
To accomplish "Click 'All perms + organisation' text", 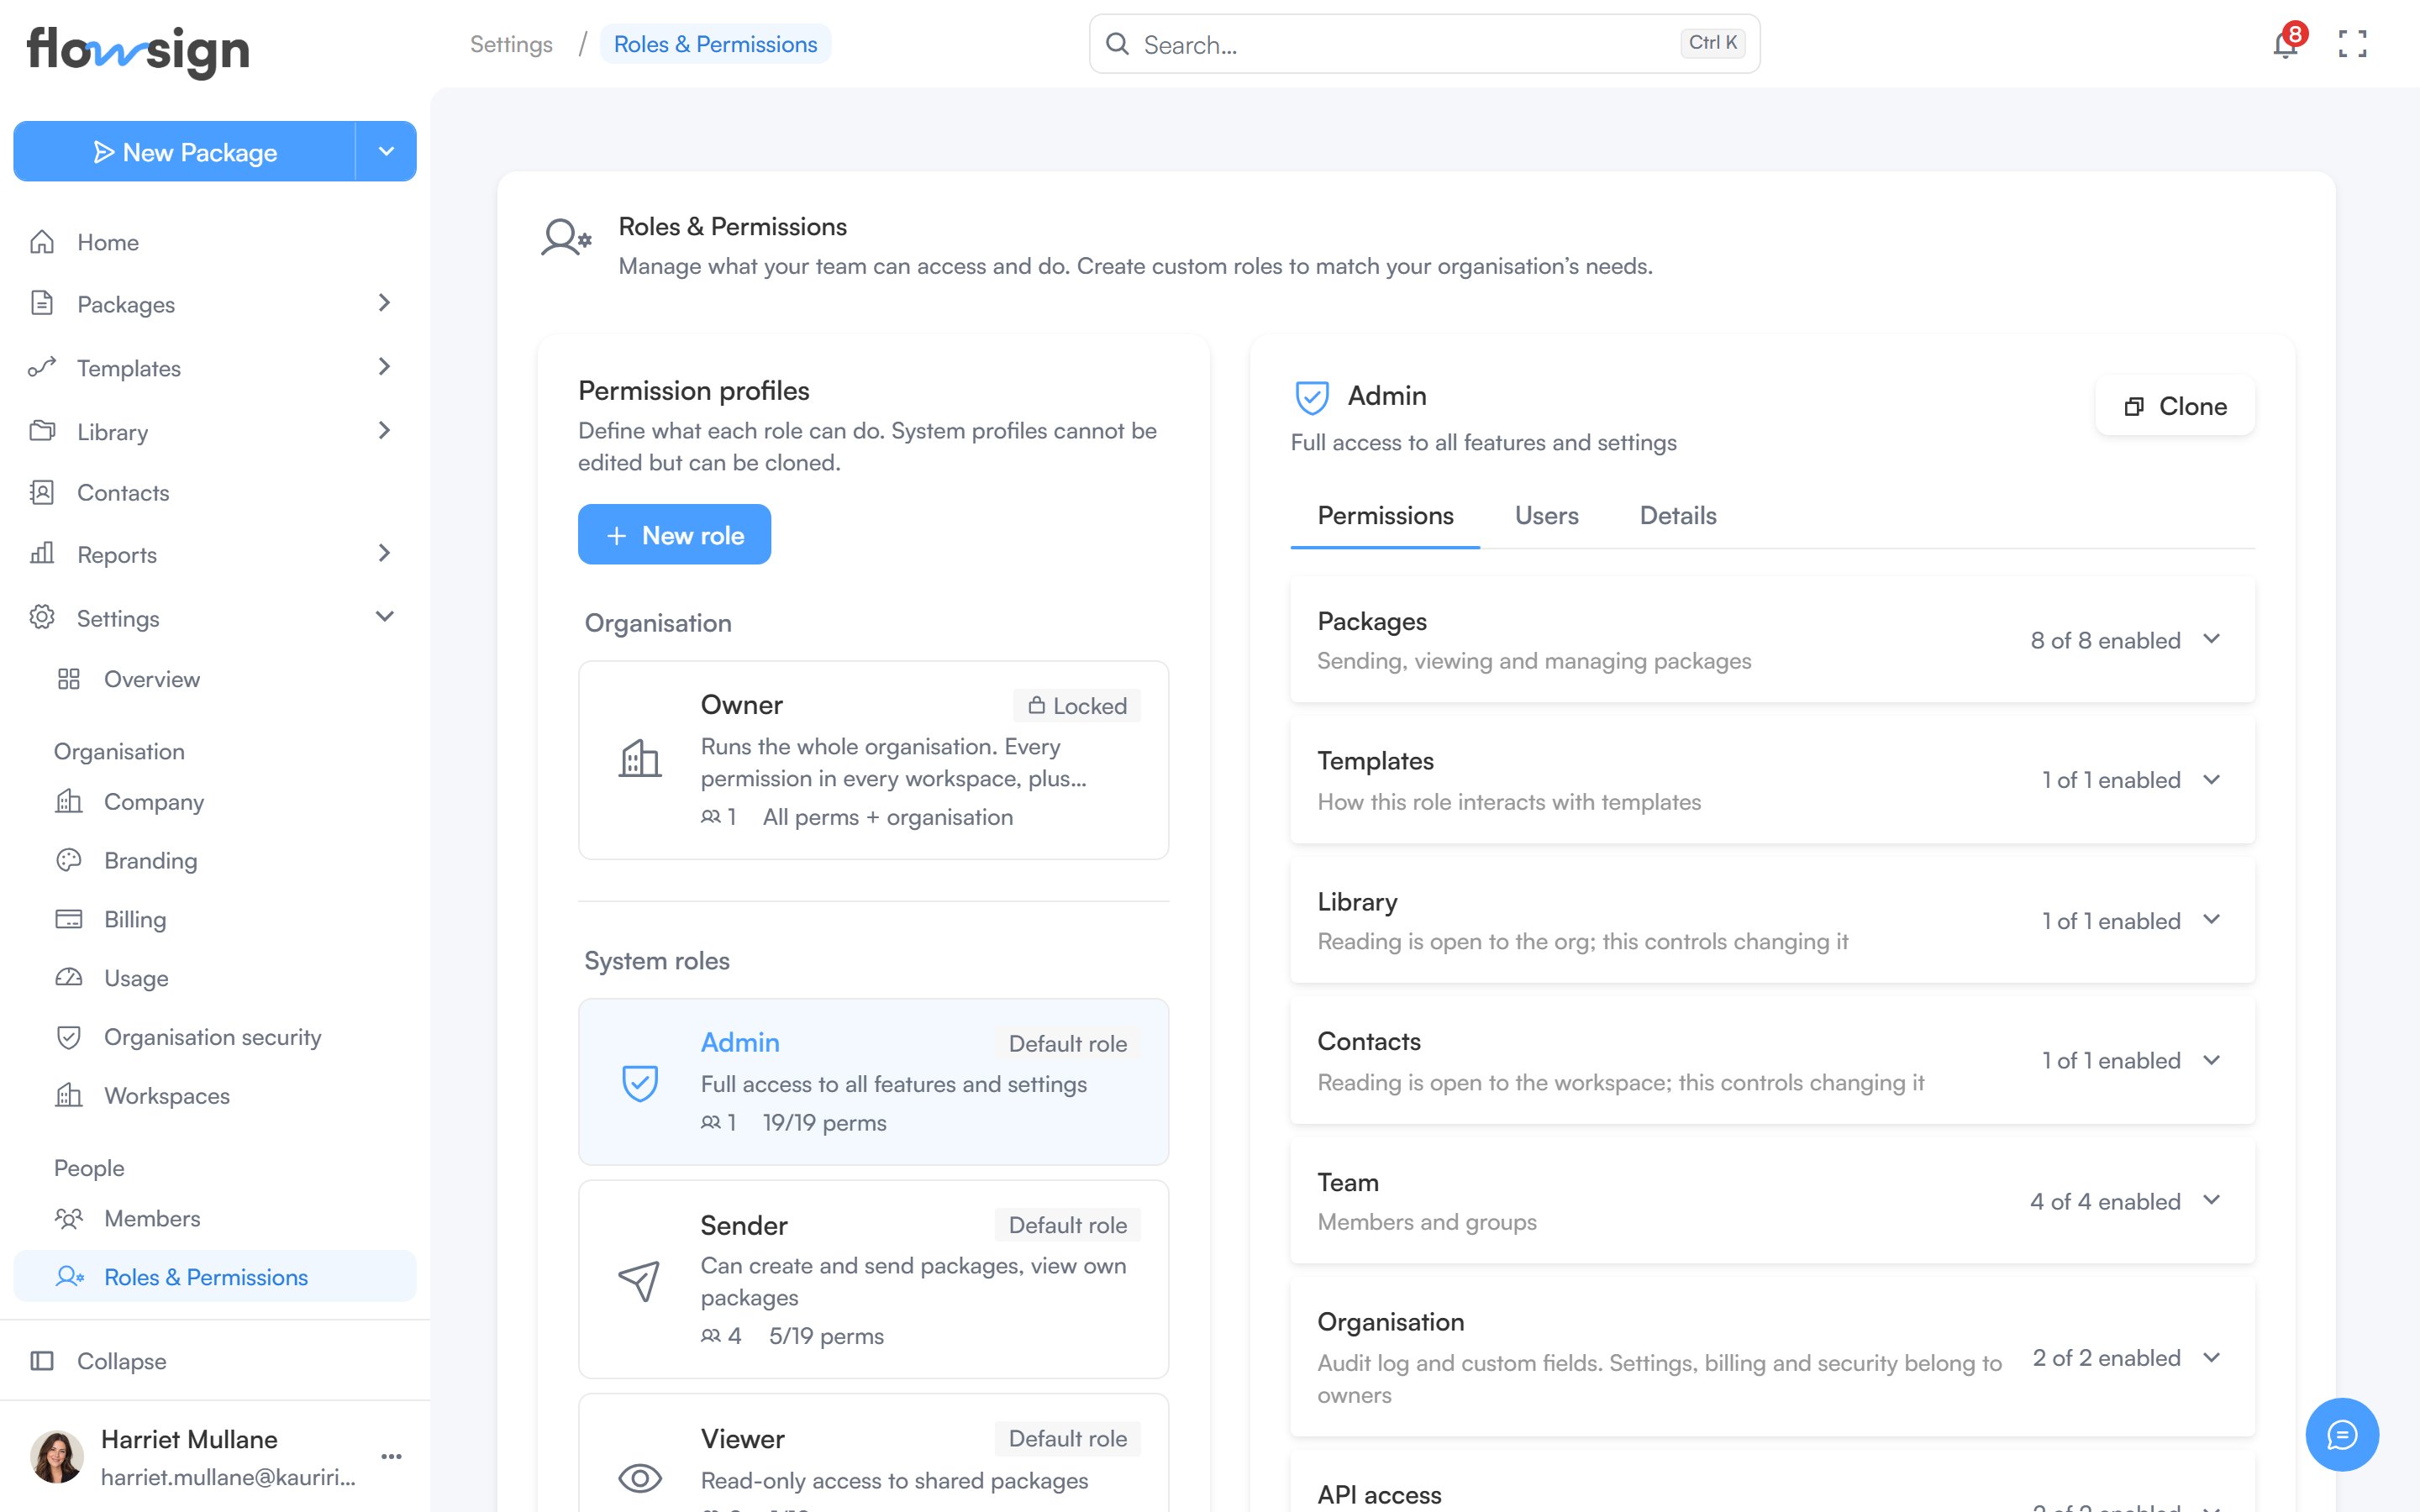I will pos(888,817).
